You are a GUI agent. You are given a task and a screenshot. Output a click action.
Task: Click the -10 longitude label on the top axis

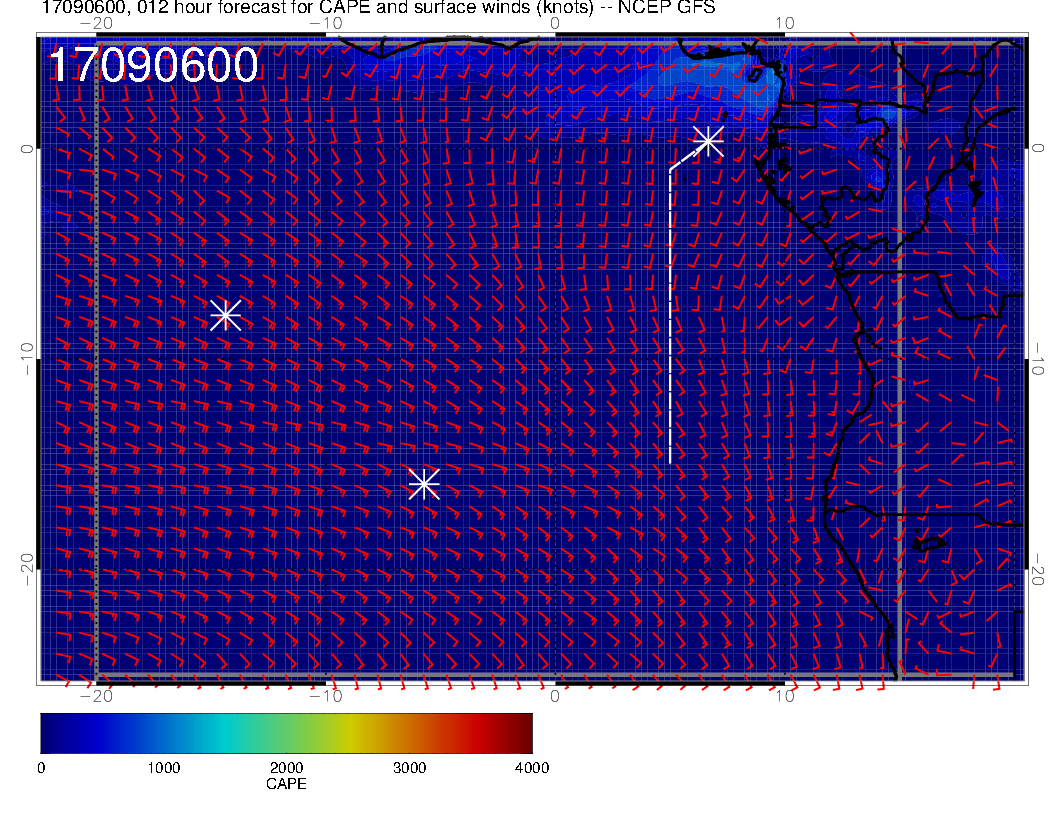pyautogui.click(x=325, y=22)
